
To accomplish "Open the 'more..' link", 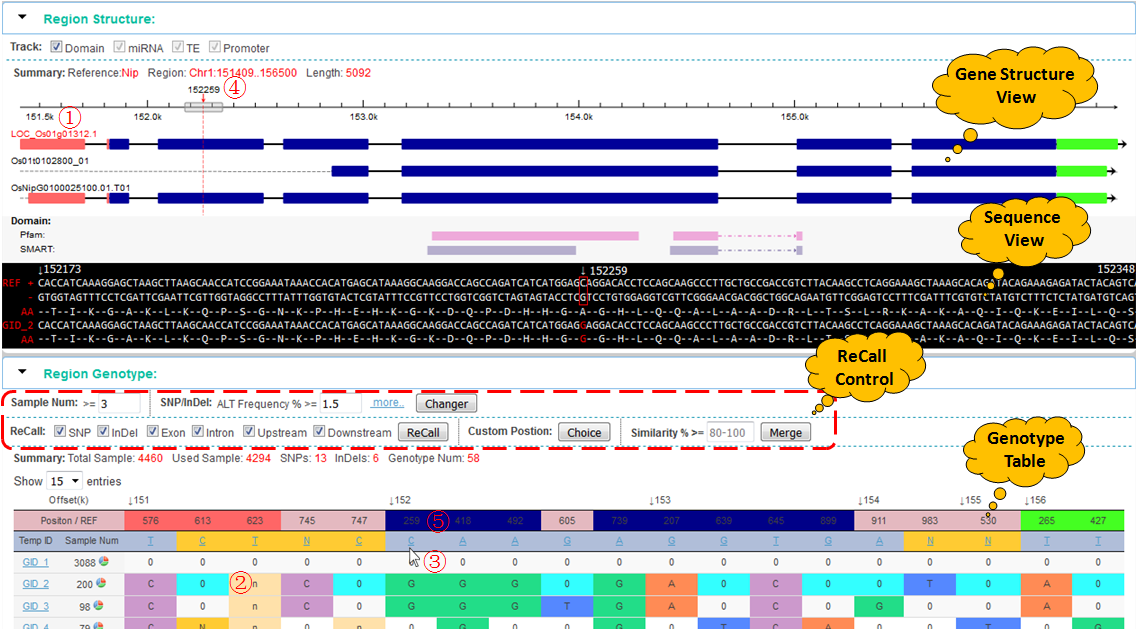I will pos(388,402).
